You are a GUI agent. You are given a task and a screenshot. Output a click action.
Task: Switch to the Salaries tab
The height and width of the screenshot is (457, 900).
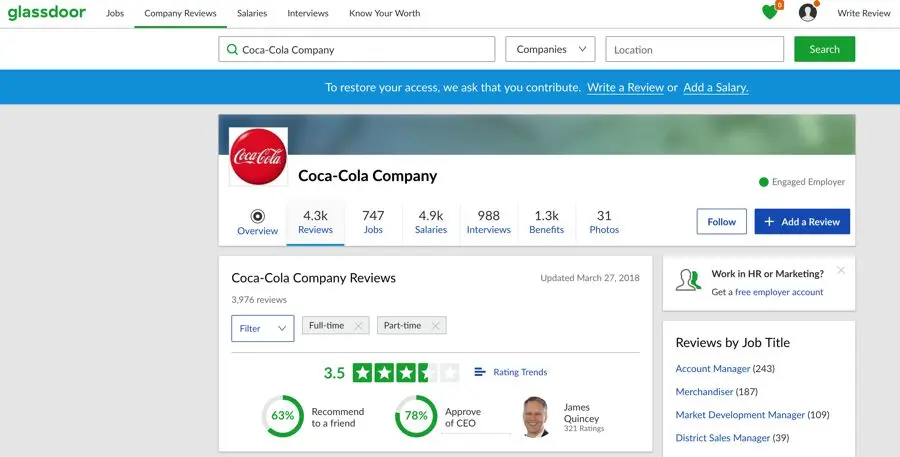[x=431, y=222]
